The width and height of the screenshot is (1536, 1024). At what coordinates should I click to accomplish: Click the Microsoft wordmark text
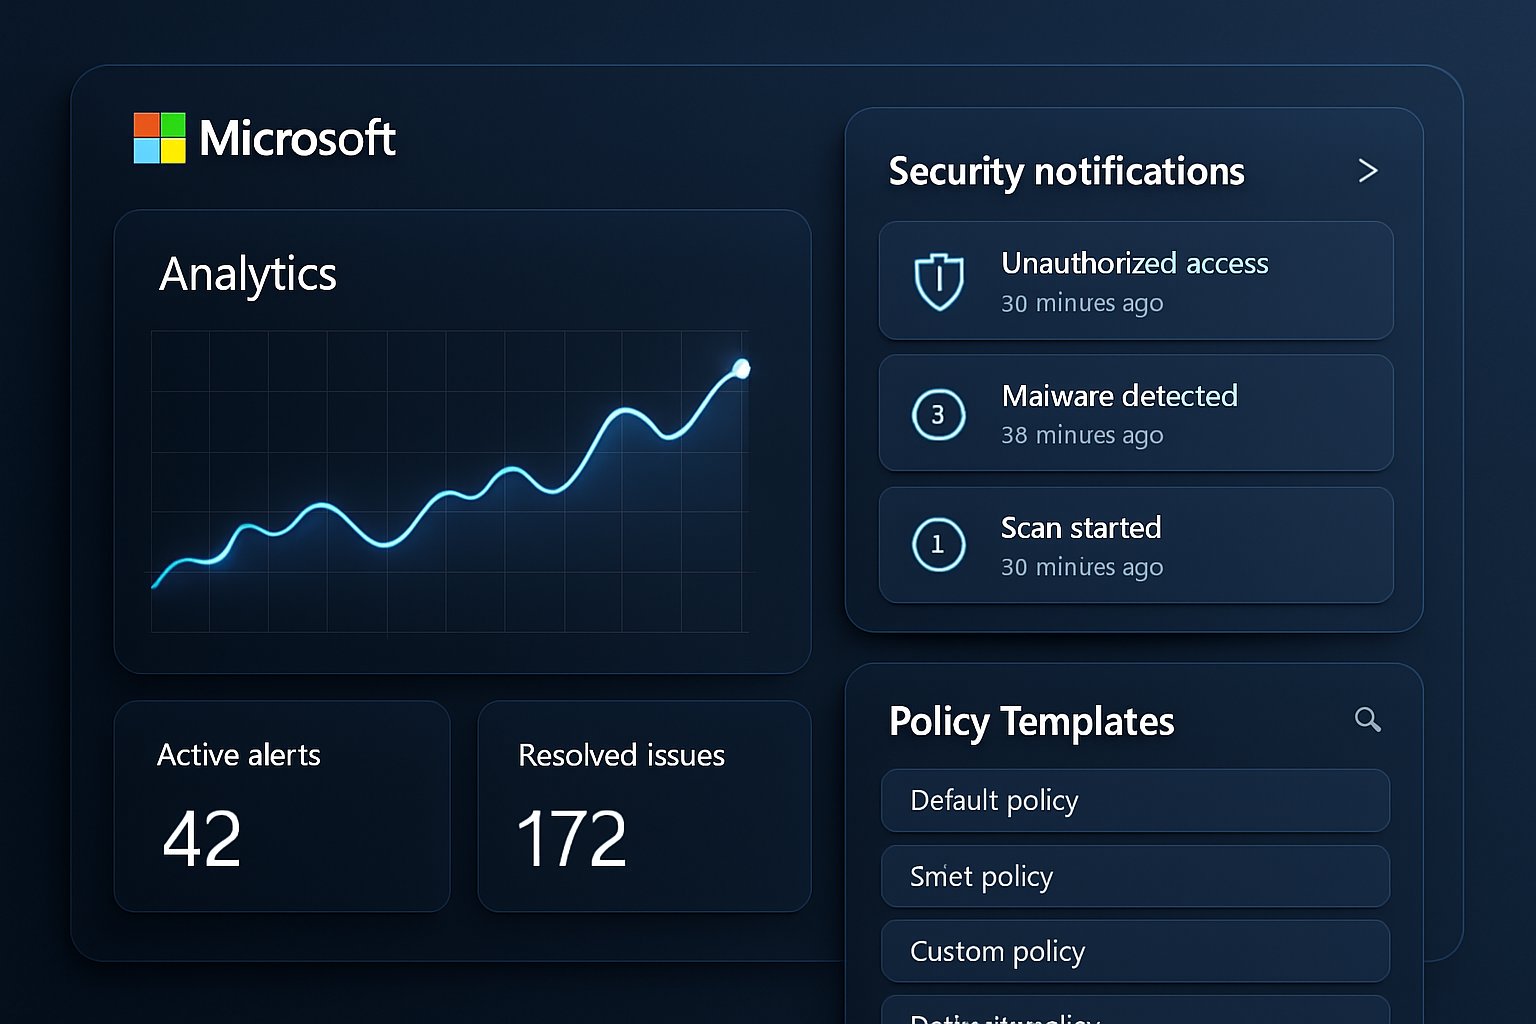click(297, 138)
